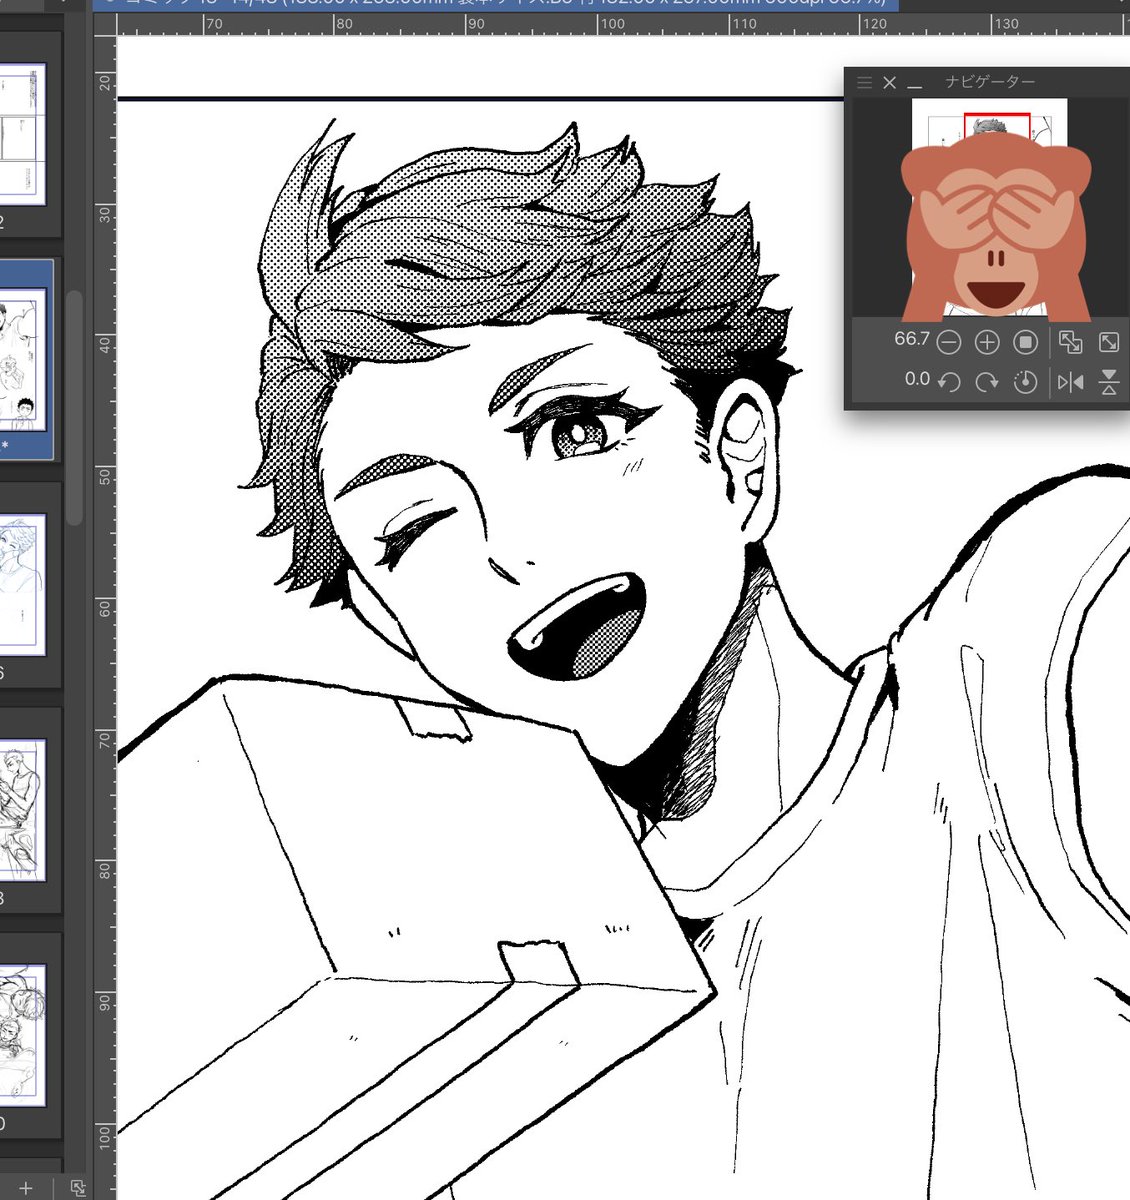The height and width of the screenshot is (1200, 1130).
Task: Click the 0.0 rotation value field
Action: click(x=917, y=379)
